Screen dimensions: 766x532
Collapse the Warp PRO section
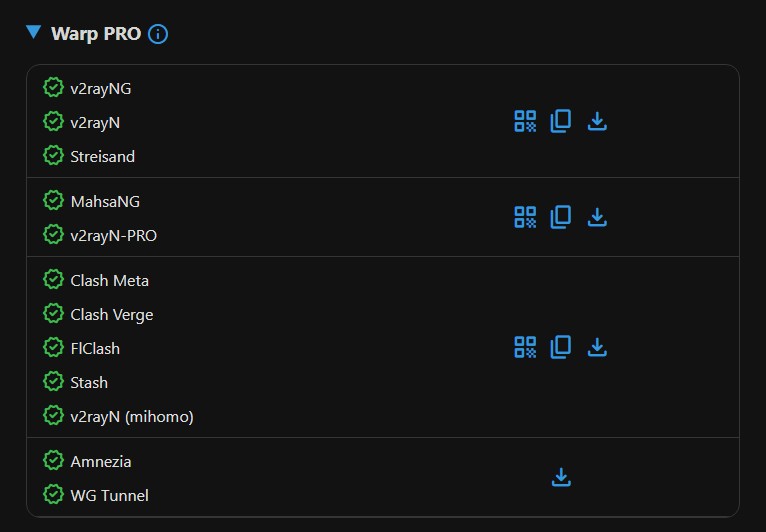[34, 33]
